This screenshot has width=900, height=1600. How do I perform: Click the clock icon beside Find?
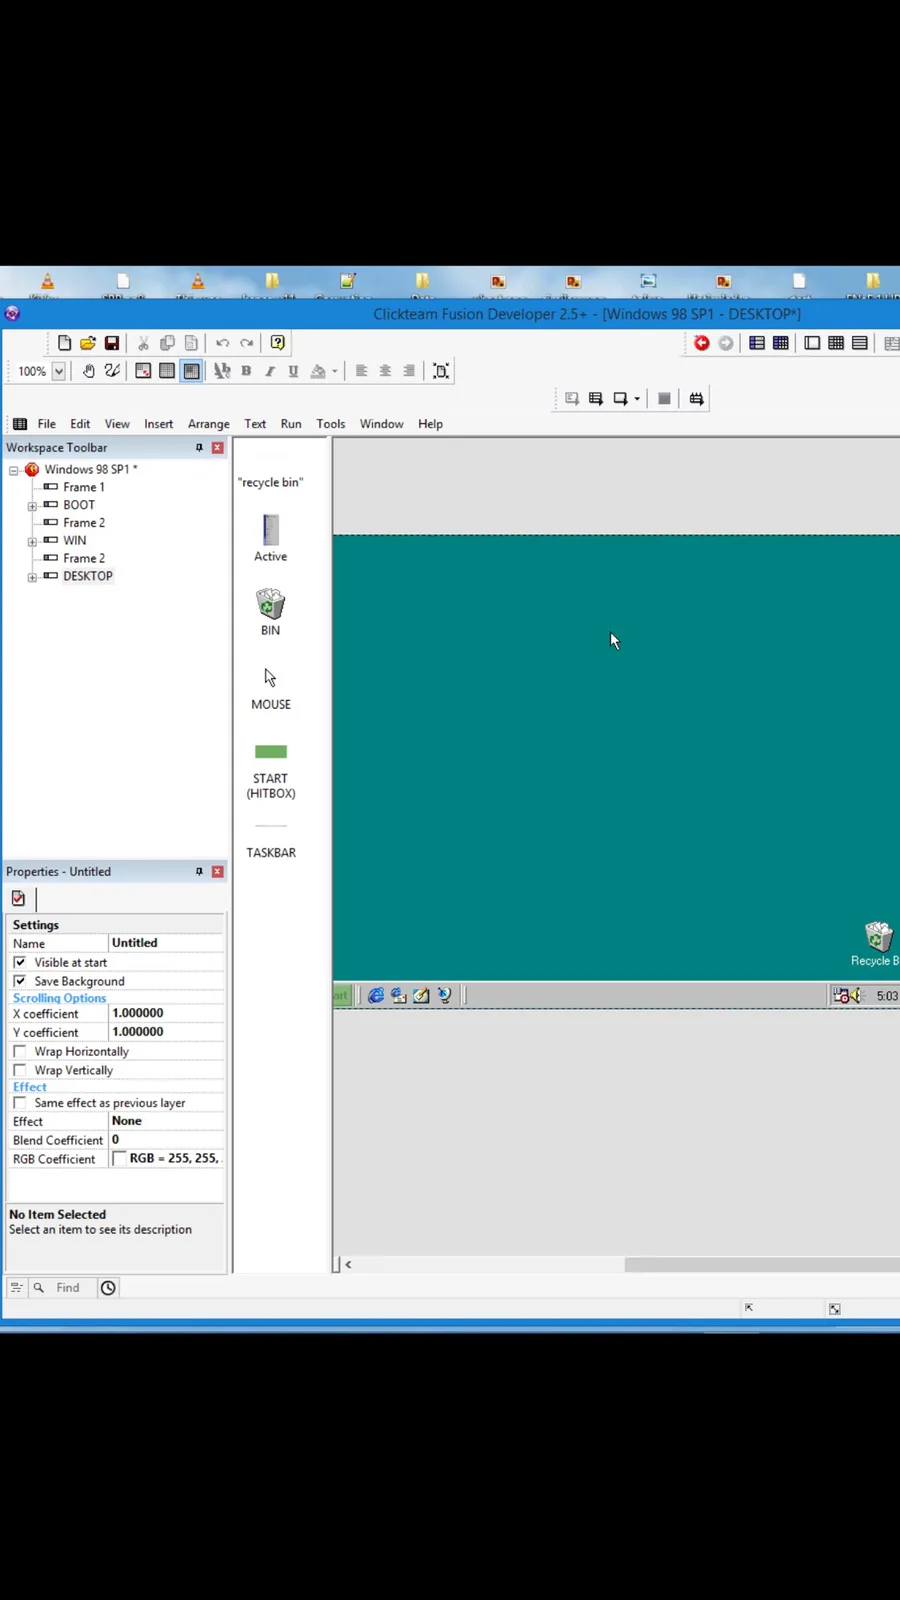[108, 1288]
